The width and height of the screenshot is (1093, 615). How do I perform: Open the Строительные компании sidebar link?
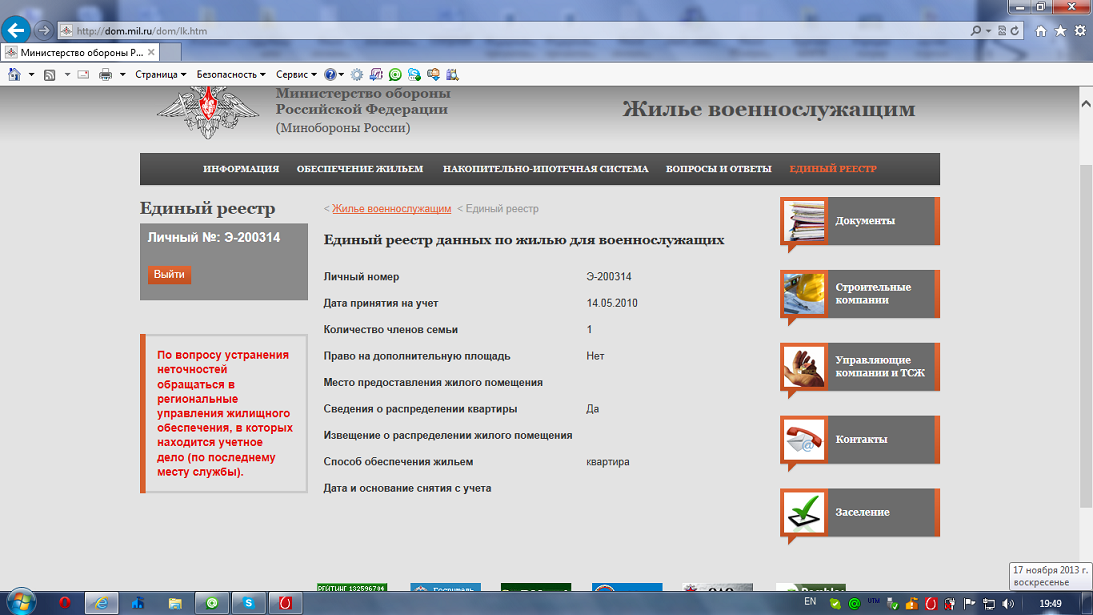872,293
